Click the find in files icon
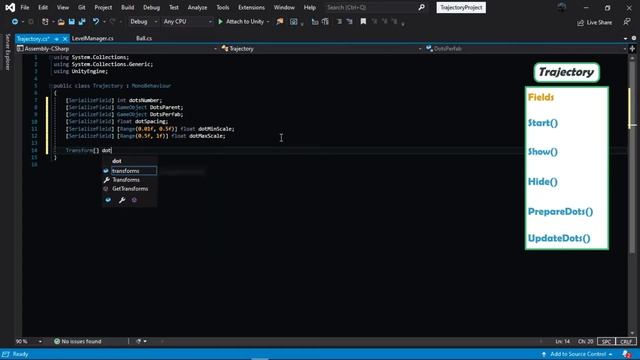 coord(280,22)
